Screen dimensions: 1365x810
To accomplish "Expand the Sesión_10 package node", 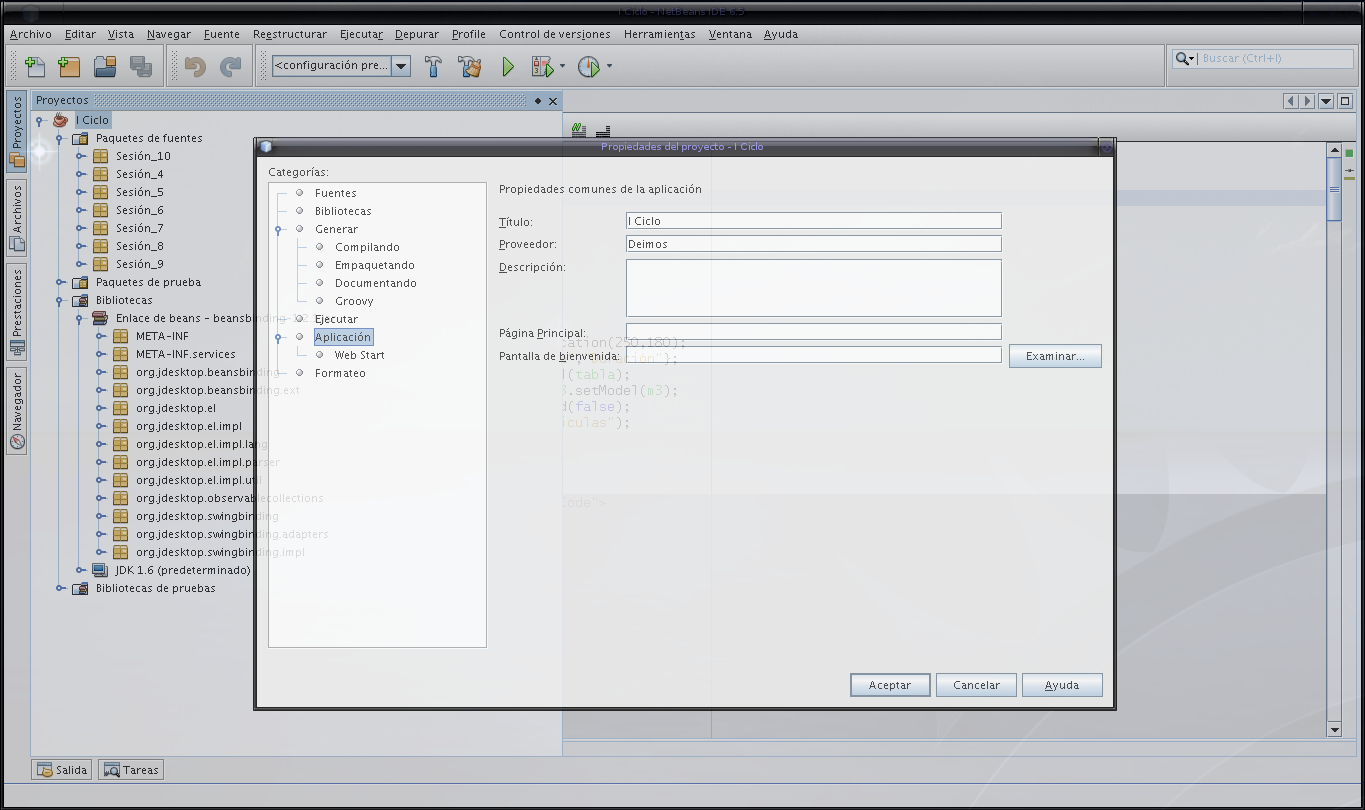I will click(x=81, y=156).
